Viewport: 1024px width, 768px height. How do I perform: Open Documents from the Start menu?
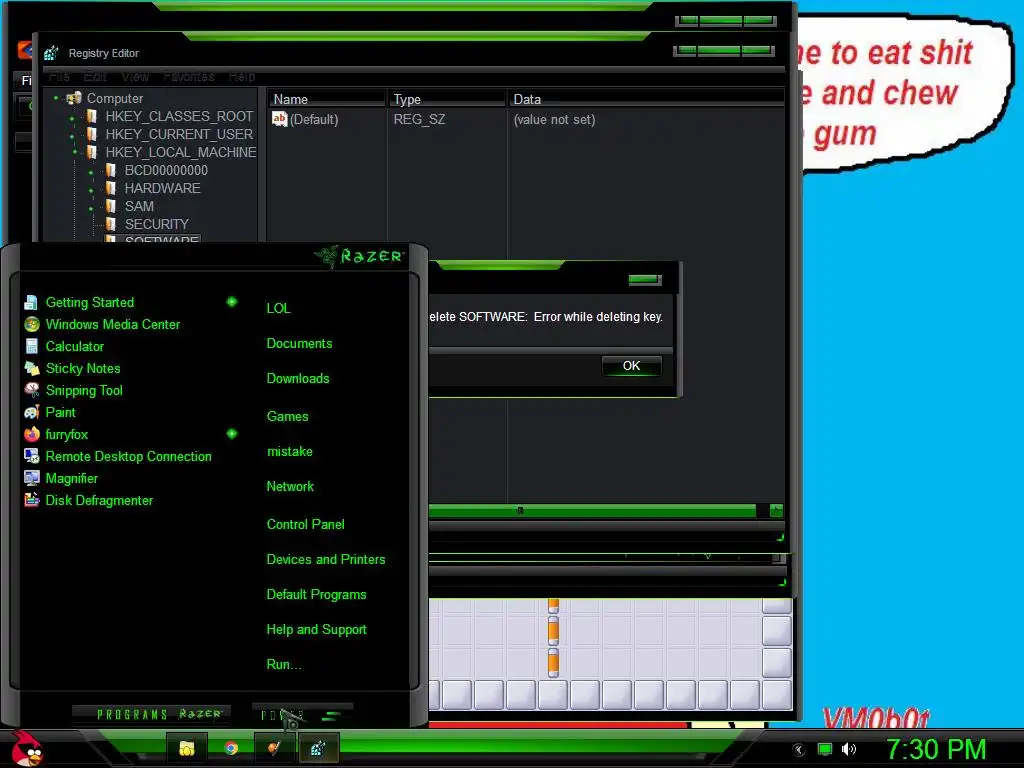299,344
